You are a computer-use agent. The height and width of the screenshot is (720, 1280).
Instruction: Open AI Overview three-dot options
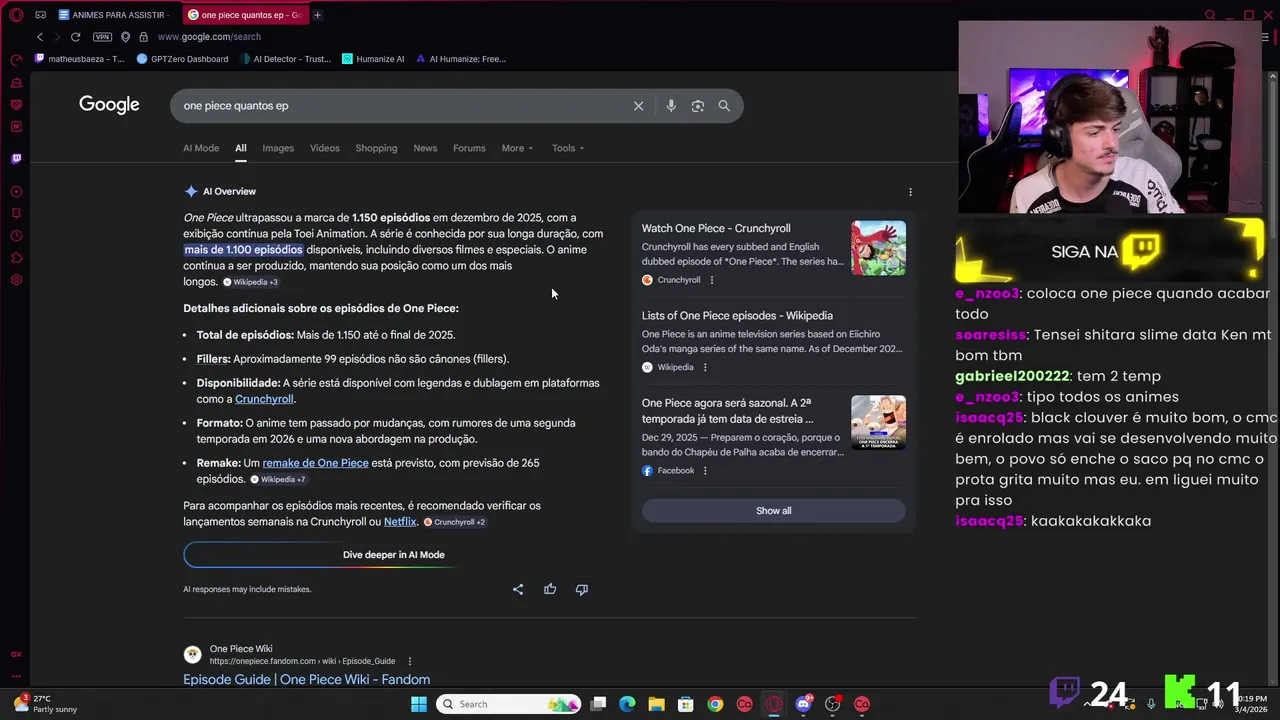pyautogui.click(x=910, y=192)
